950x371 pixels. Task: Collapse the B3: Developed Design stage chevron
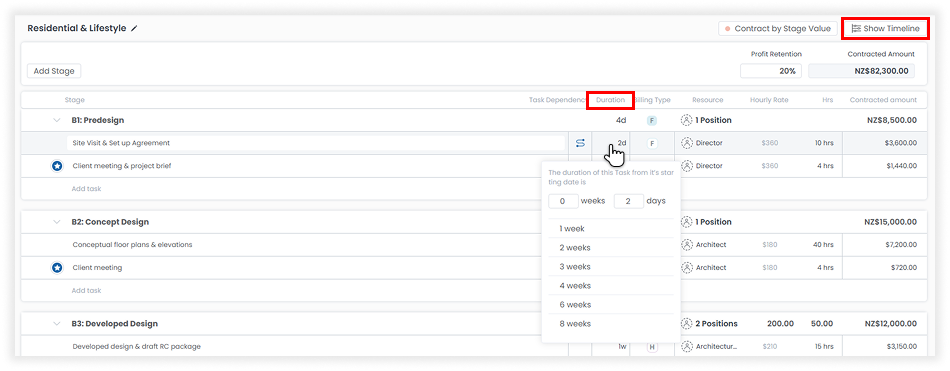point(56,324)
